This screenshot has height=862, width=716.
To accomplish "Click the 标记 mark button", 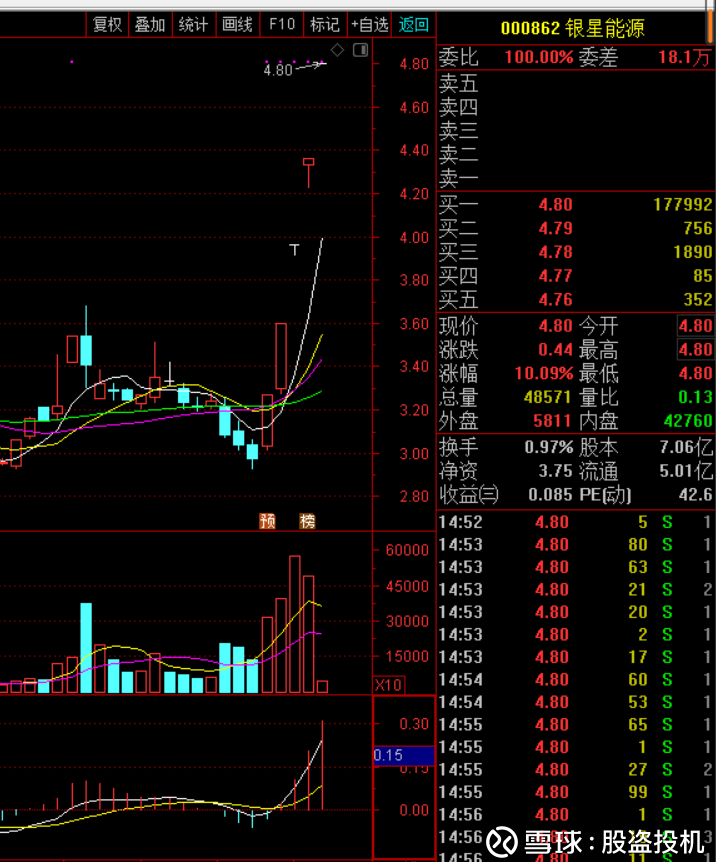I will [x=325, y=25].
